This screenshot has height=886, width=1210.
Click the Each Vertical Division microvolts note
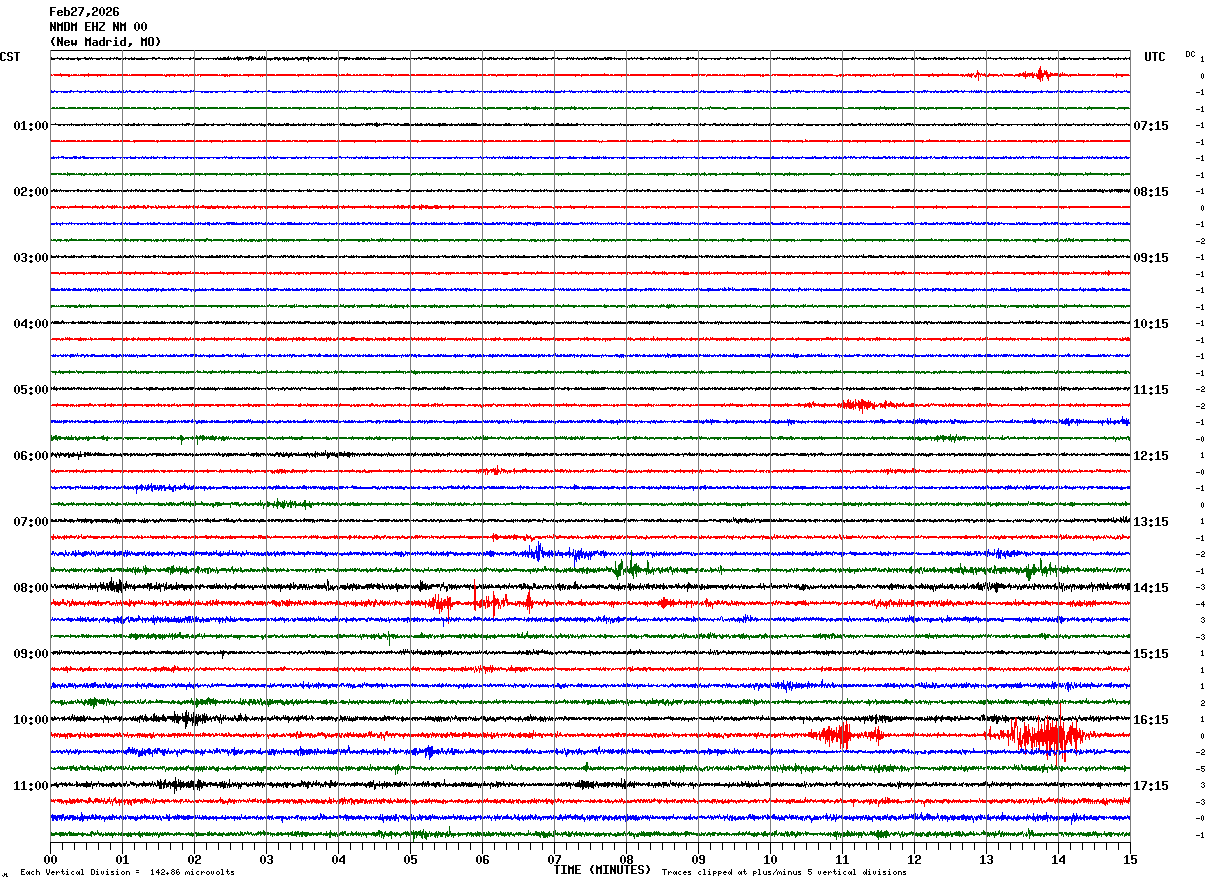coord(127,872)
